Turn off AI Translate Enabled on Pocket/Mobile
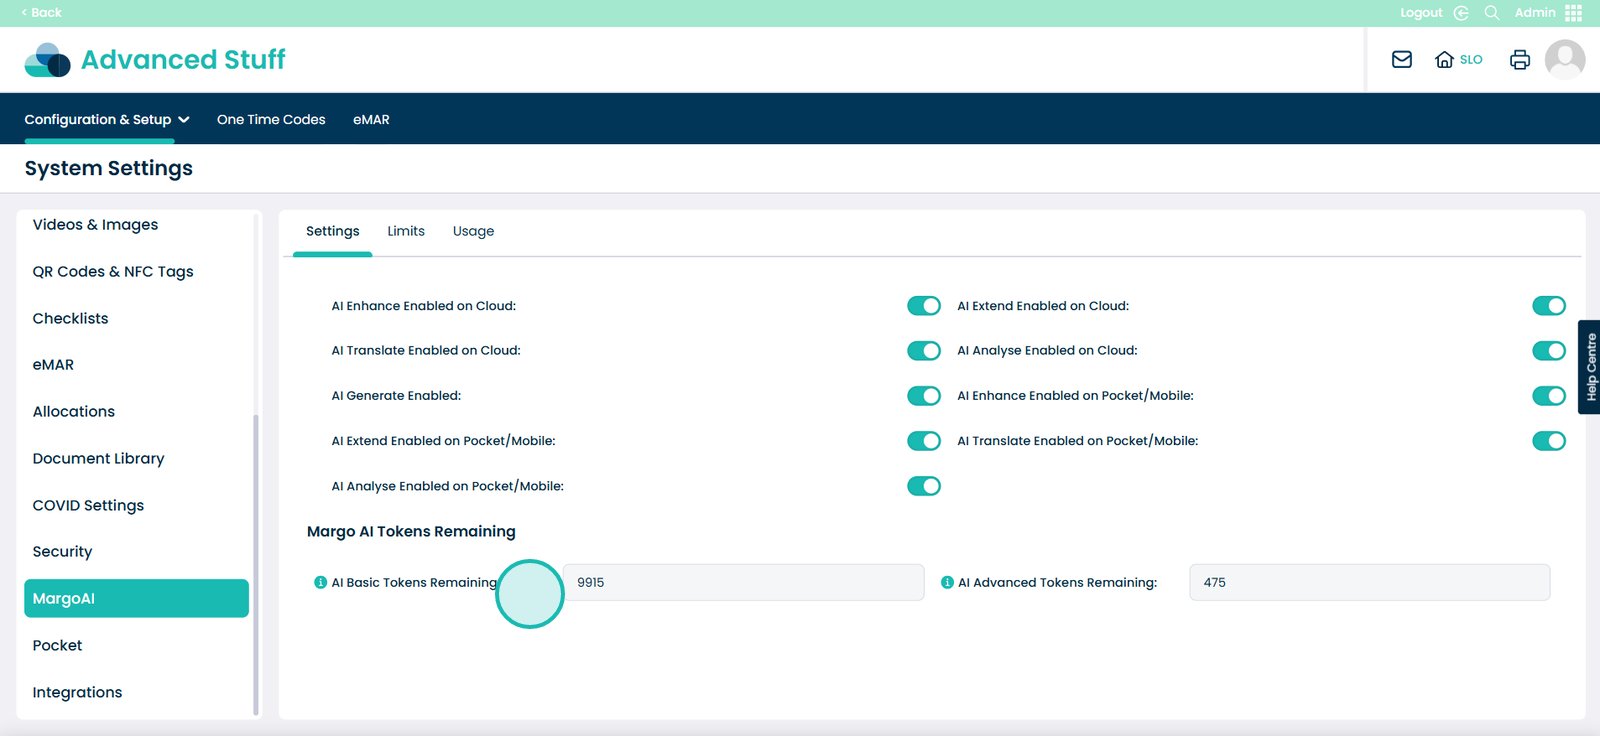The height and width of the screenshot is (736, 1600). [1548, 441]
